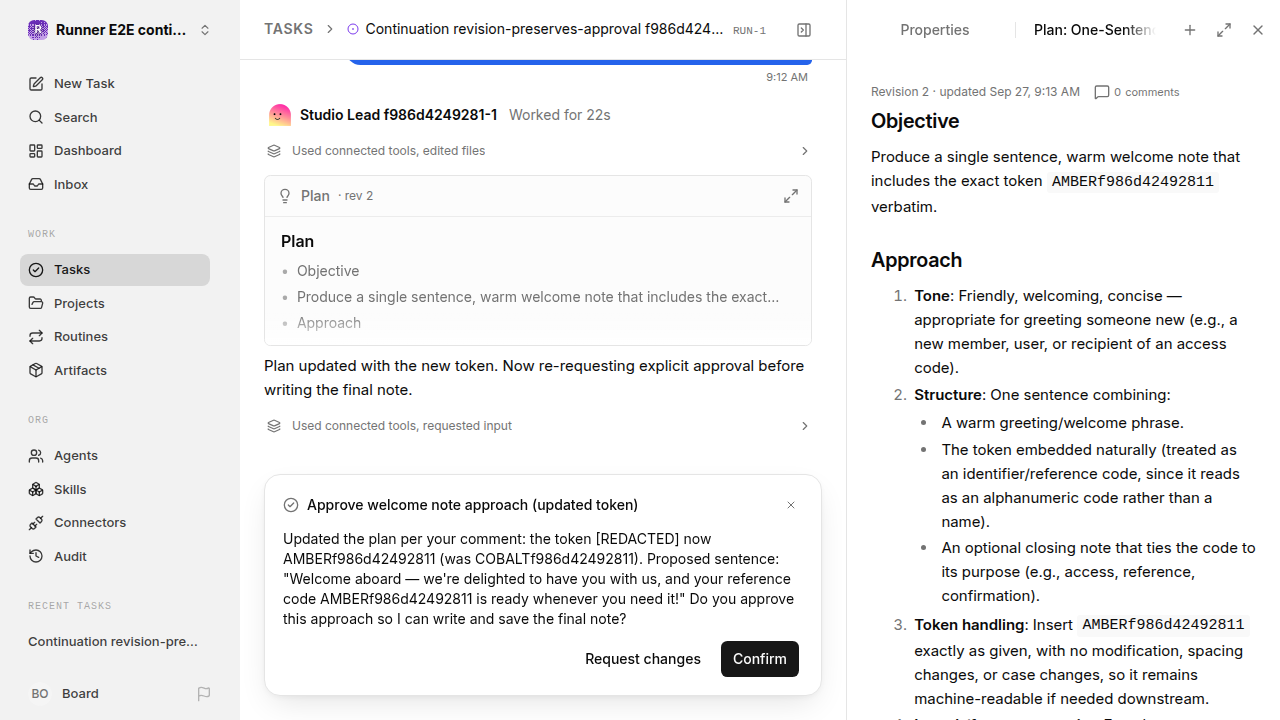Expand the Plan rev 2 card fullscreen
Image resolution: width=1280 pixels, height=720 pixels.
791,196
